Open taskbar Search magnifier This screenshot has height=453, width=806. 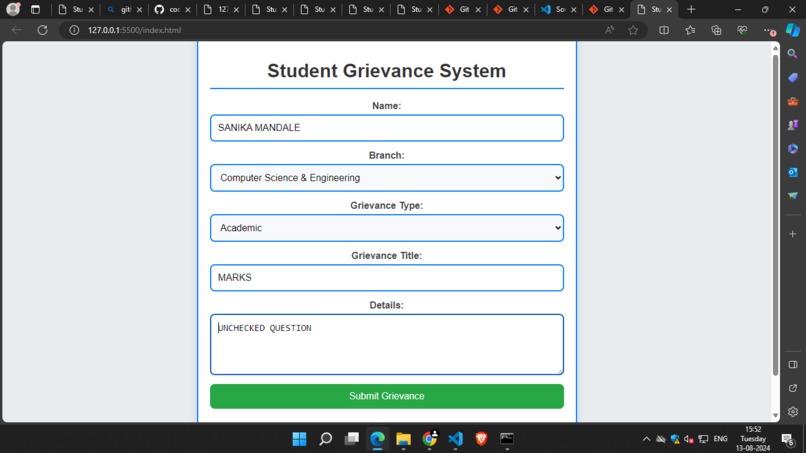coord(325,439)
